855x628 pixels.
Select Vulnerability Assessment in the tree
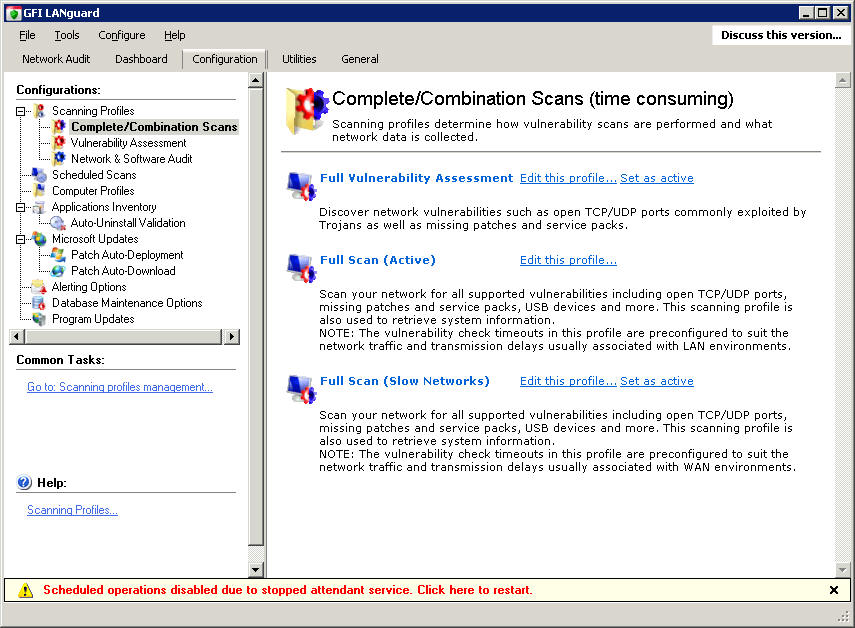coord(129,143)
